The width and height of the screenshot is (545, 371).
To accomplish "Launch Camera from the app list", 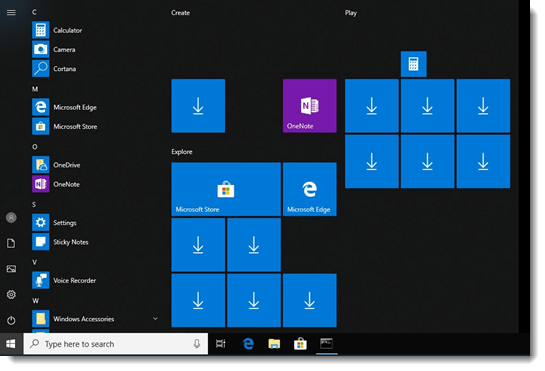I will tap(54, 49).
